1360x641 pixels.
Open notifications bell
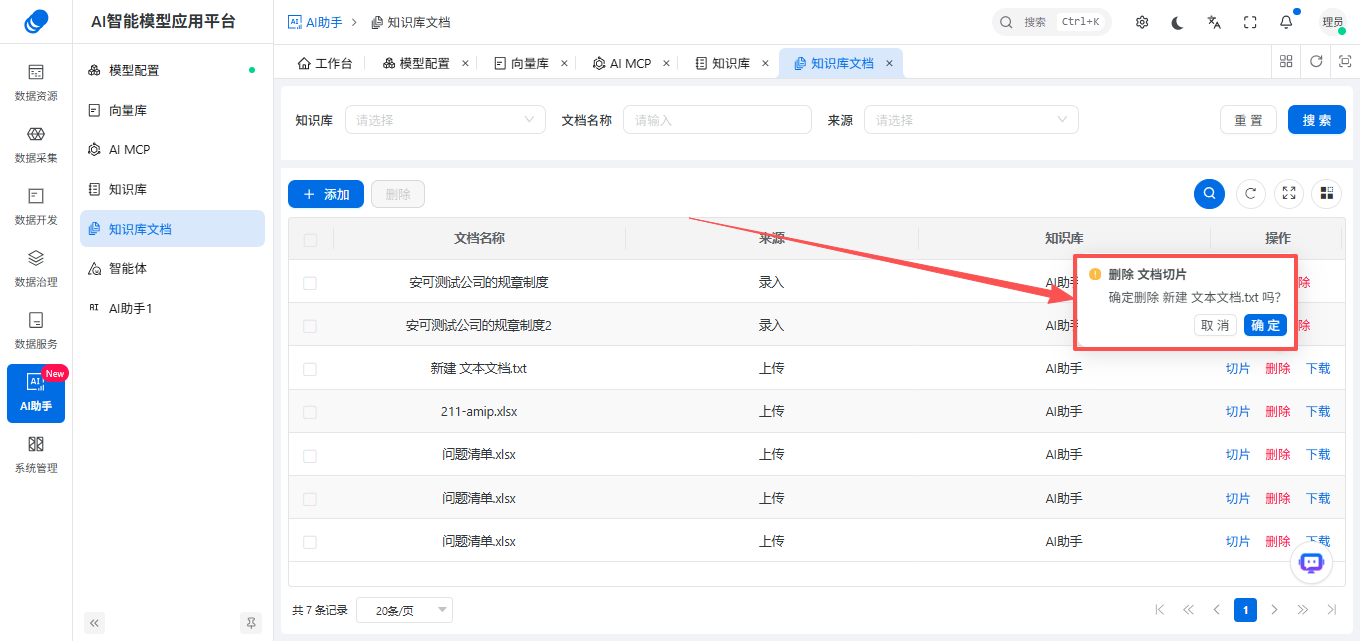(1286, 22)
